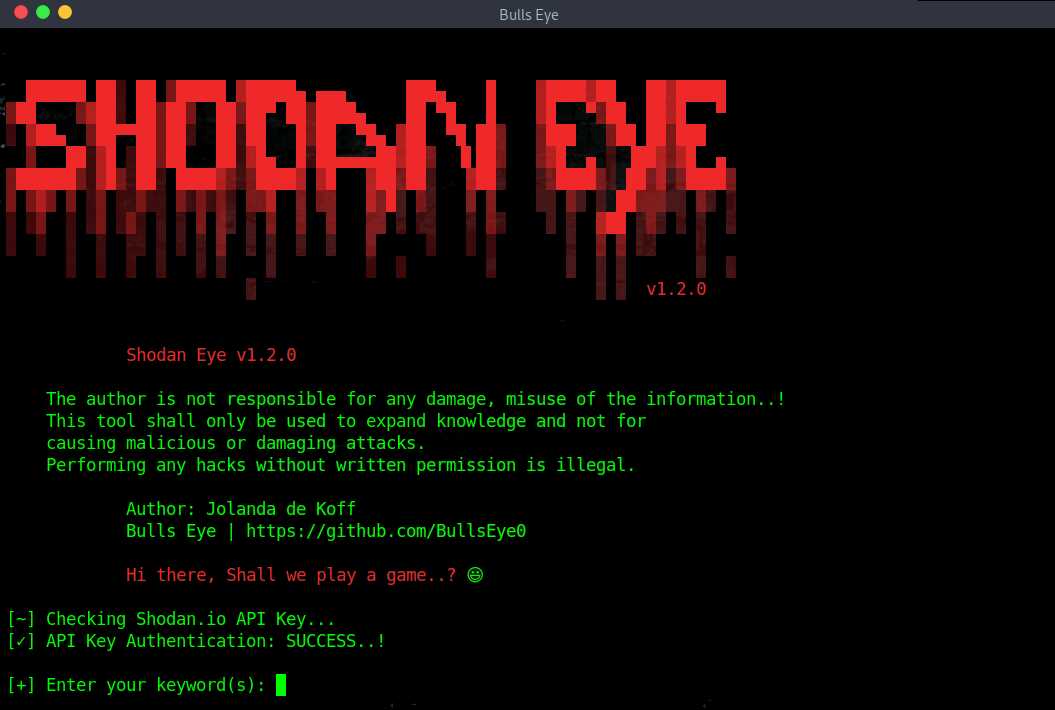Click the line 'Performing any hacks without written permission'
The height and width of the screenshot is (710, 1055).
coord(340,465)
